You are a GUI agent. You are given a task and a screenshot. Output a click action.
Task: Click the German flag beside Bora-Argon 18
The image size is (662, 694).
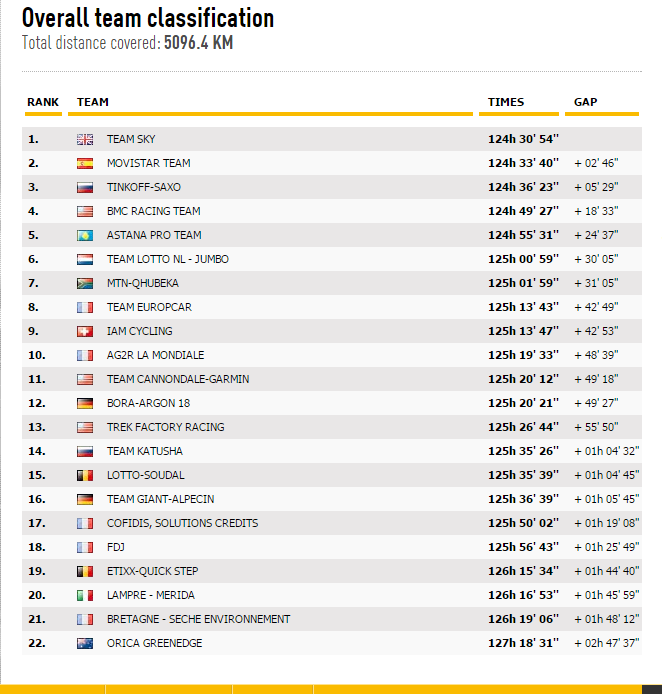click(x=85, y=403)
